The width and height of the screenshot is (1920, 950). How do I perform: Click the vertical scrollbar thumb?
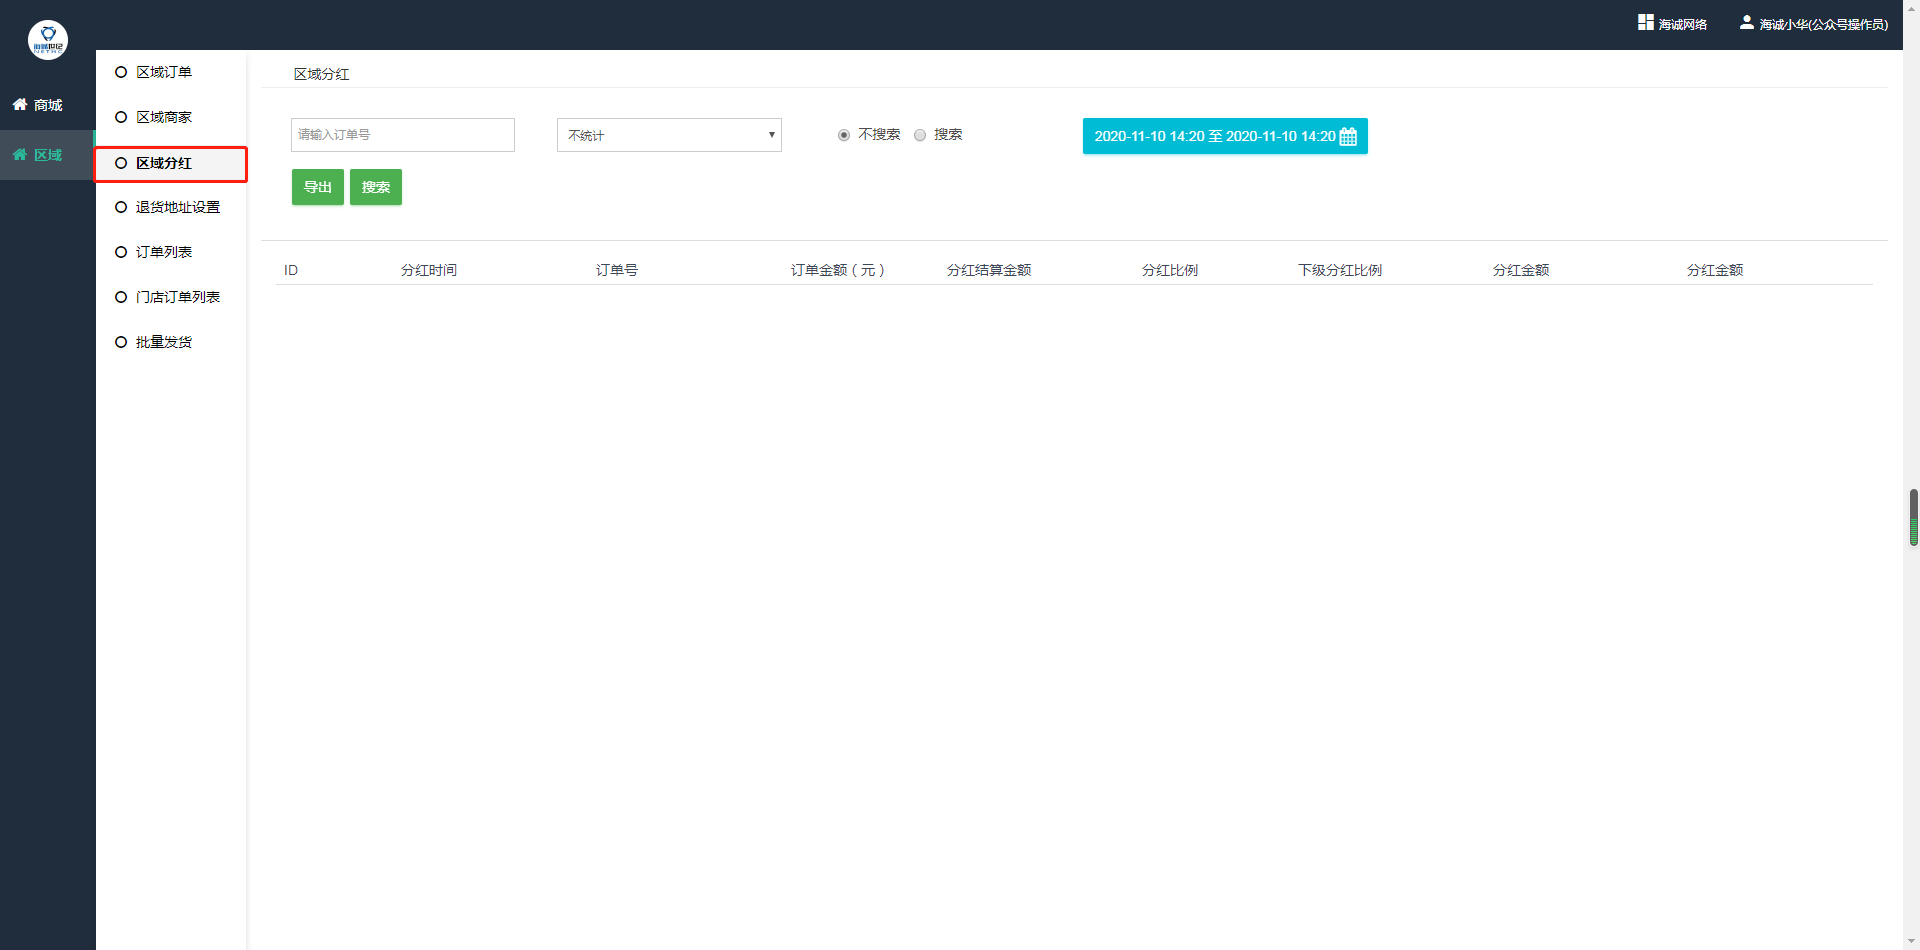pyautogui.click(x=1914, y=517)
